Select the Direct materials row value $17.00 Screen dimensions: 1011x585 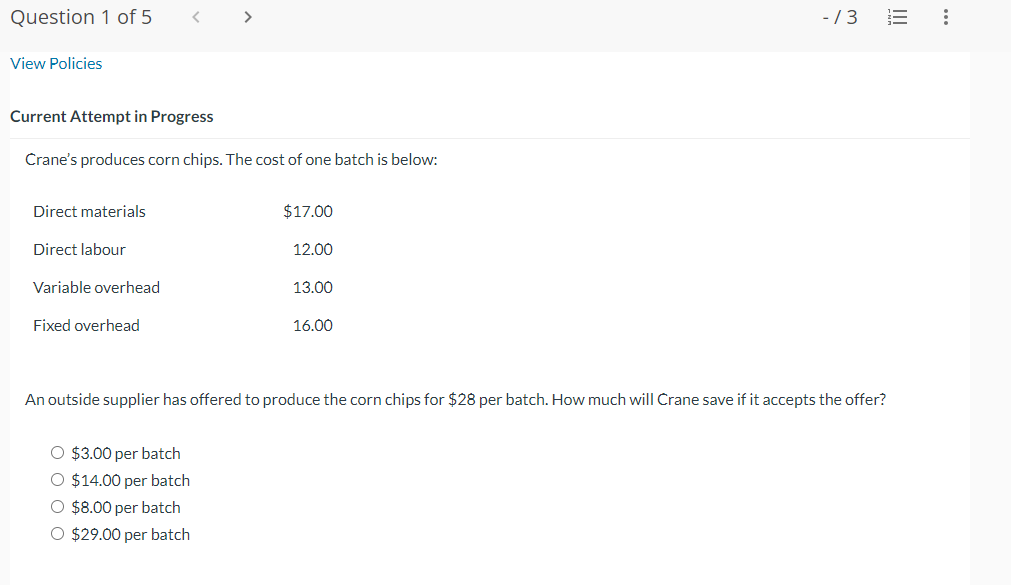click(309, 211)
